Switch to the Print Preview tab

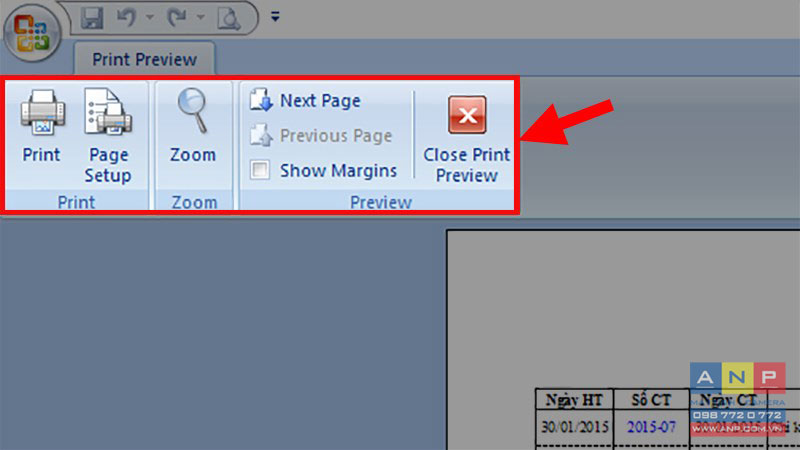(x=144, y=59)
